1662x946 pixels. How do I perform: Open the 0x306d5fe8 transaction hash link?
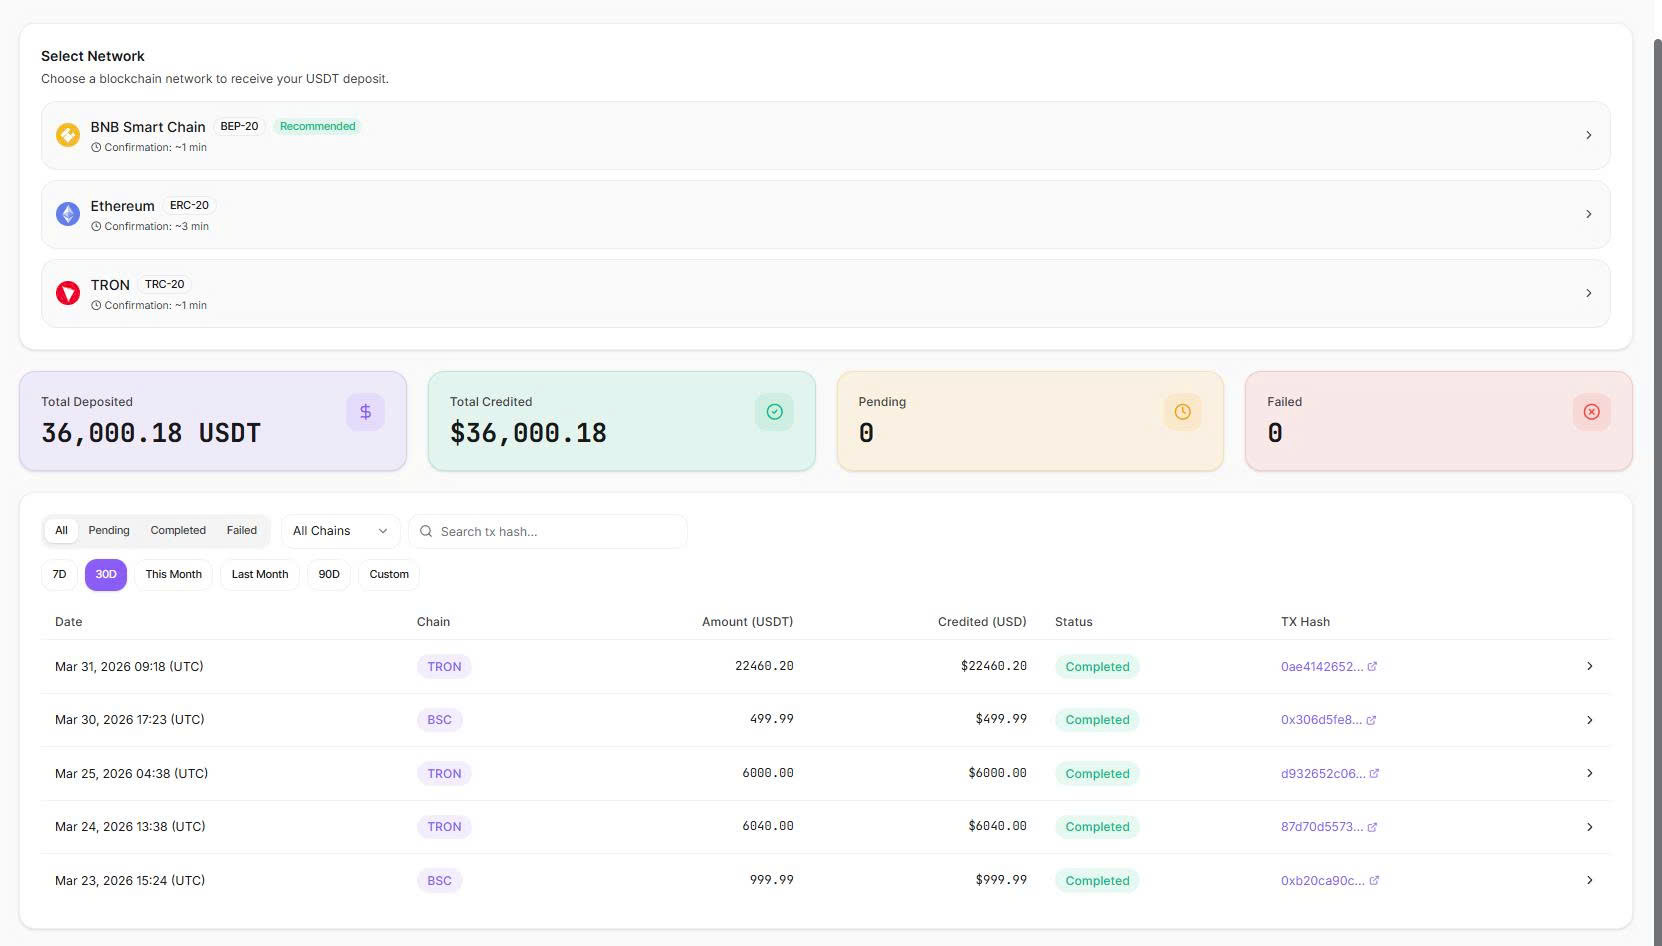[1320, 720]
